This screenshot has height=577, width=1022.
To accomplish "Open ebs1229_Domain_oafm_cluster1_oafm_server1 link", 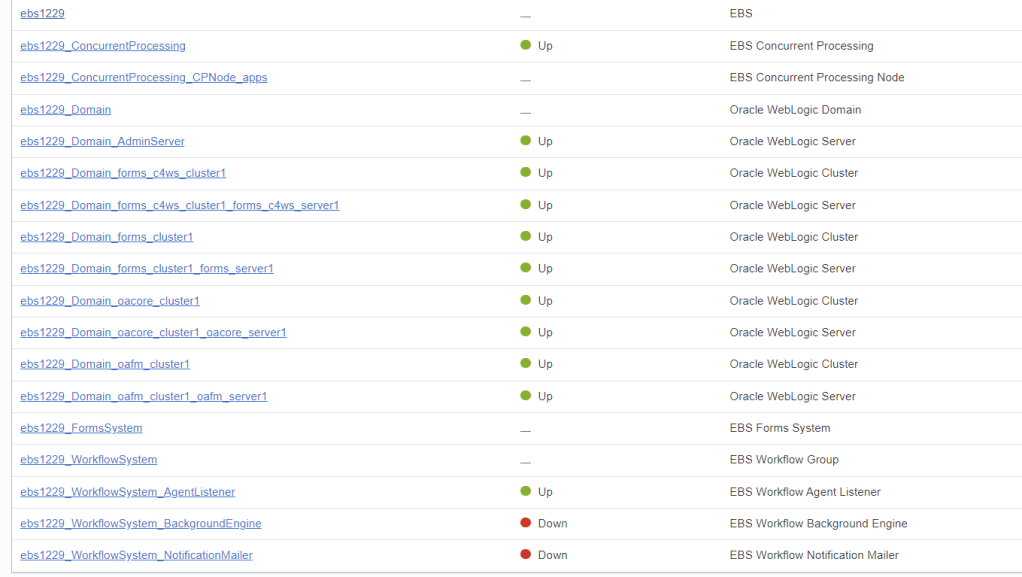I will pyautogui.click(x=143, y=397).
